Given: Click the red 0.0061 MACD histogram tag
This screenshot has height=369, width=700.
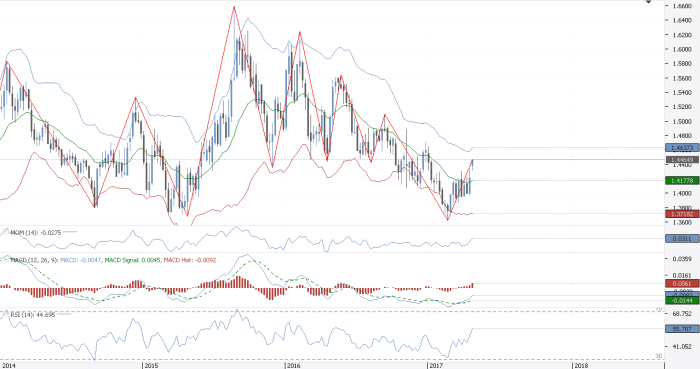Looking at the screenshot, I should pyautogui.click(x=682, y=283).
